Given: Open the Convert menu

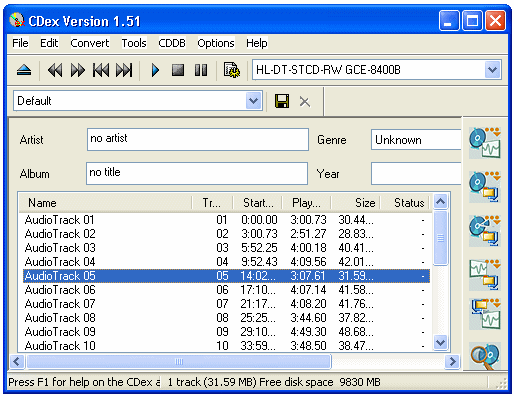Looking at the screenshot, I should pos(90,43).
